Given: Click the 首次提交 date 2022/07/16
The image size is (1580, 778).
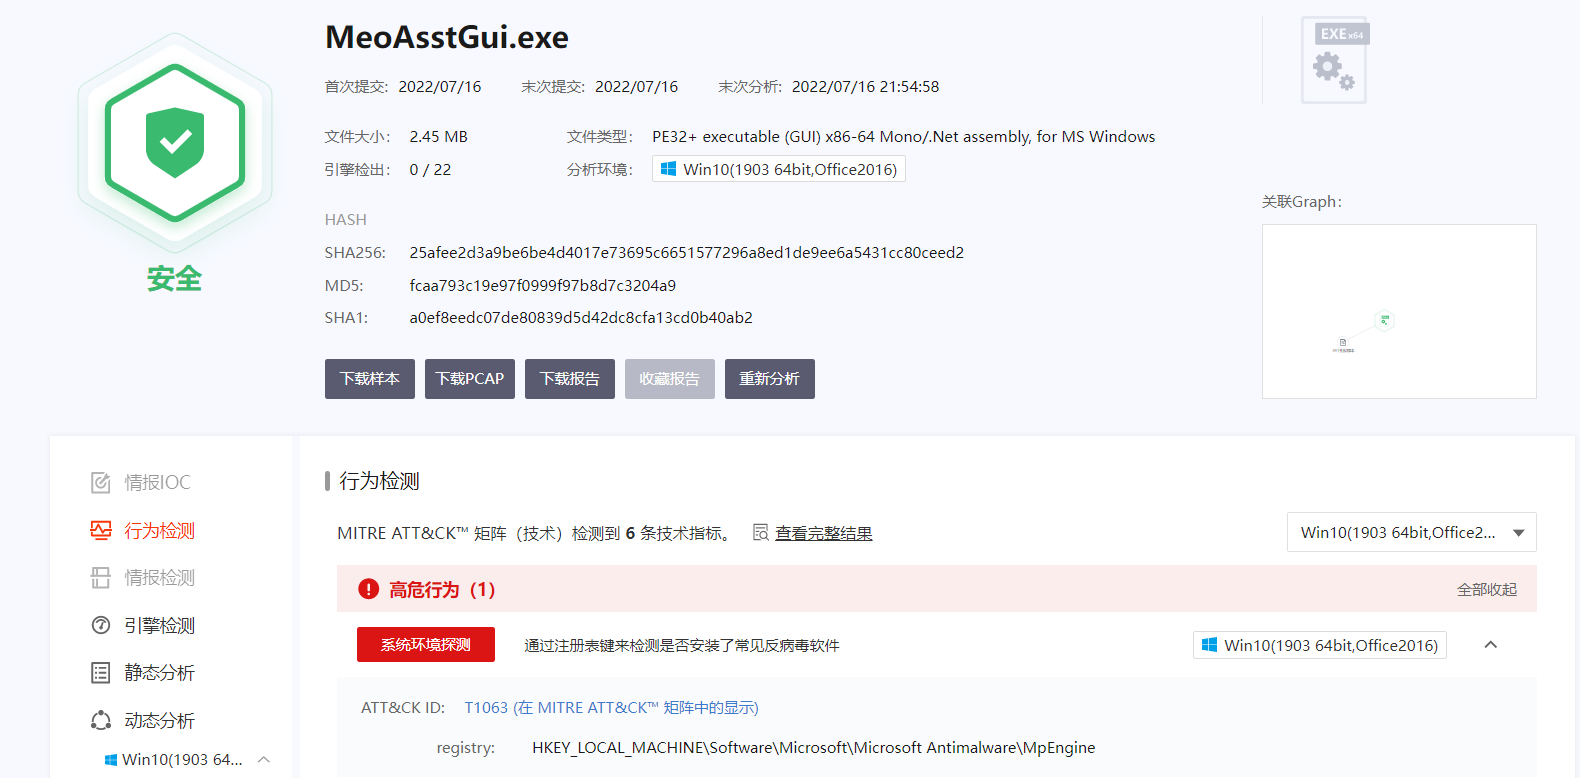Looking at the screenshot, I should [x=440, y=87].
